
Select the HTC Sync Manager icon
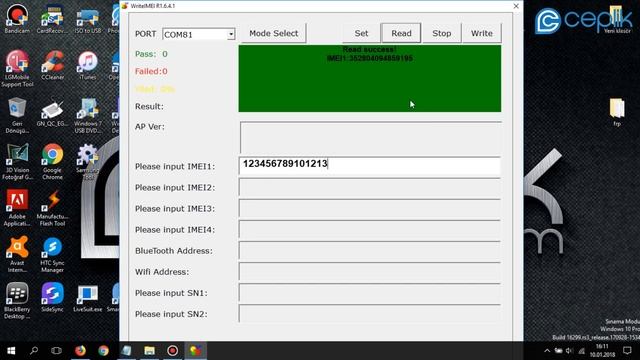click(x=52, y=255)
